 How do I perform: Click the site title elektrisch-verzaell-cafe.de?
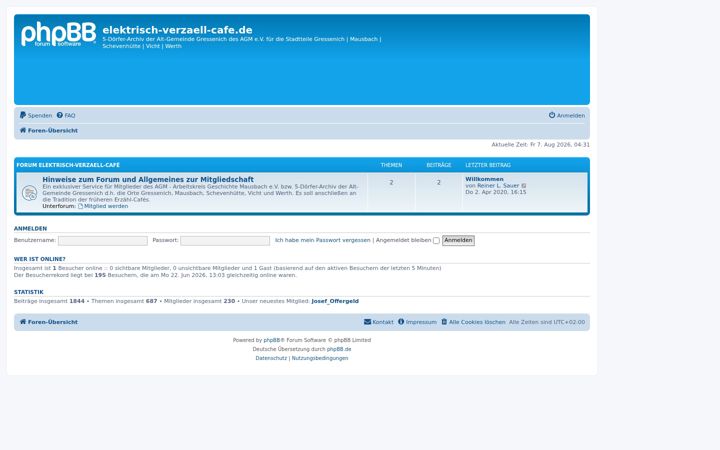[177, 30]
